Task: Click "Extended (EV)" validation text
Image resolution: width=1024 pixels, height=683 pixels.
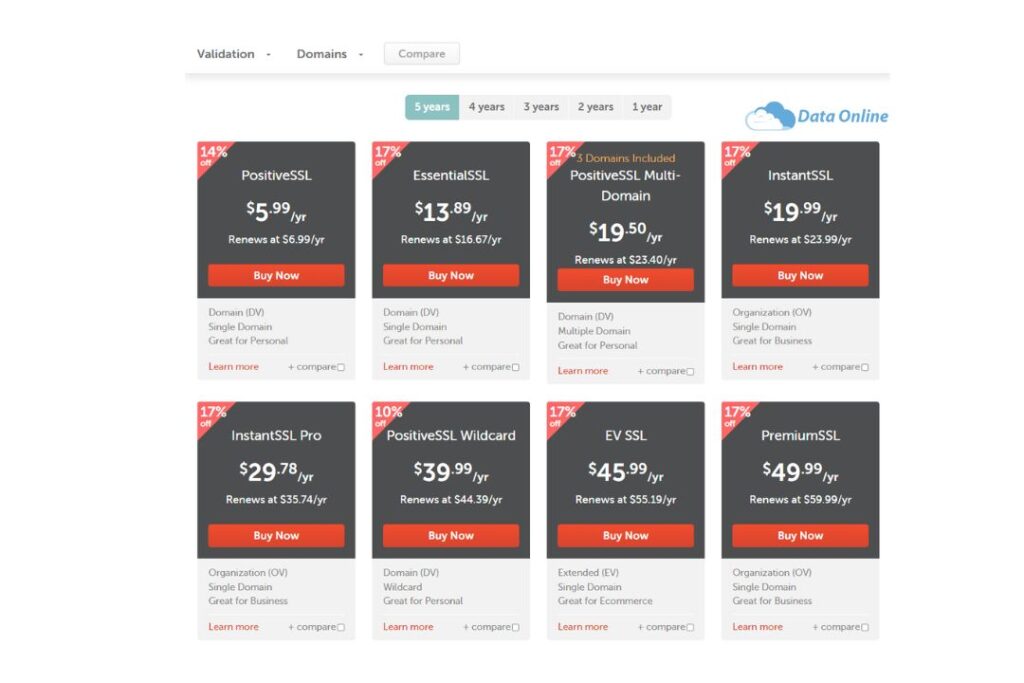Action: click(x=588, y=573)
